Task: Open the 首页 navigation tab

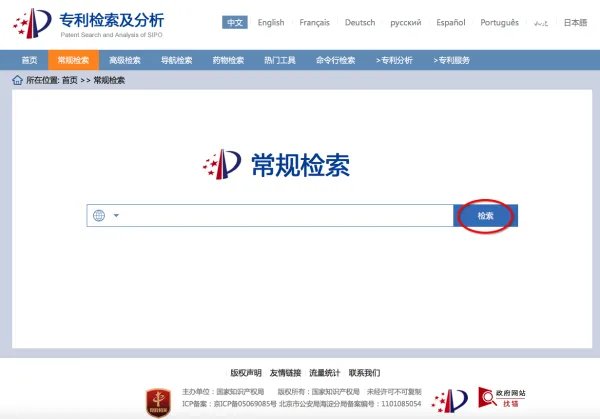Action: [x=29, y=60]
